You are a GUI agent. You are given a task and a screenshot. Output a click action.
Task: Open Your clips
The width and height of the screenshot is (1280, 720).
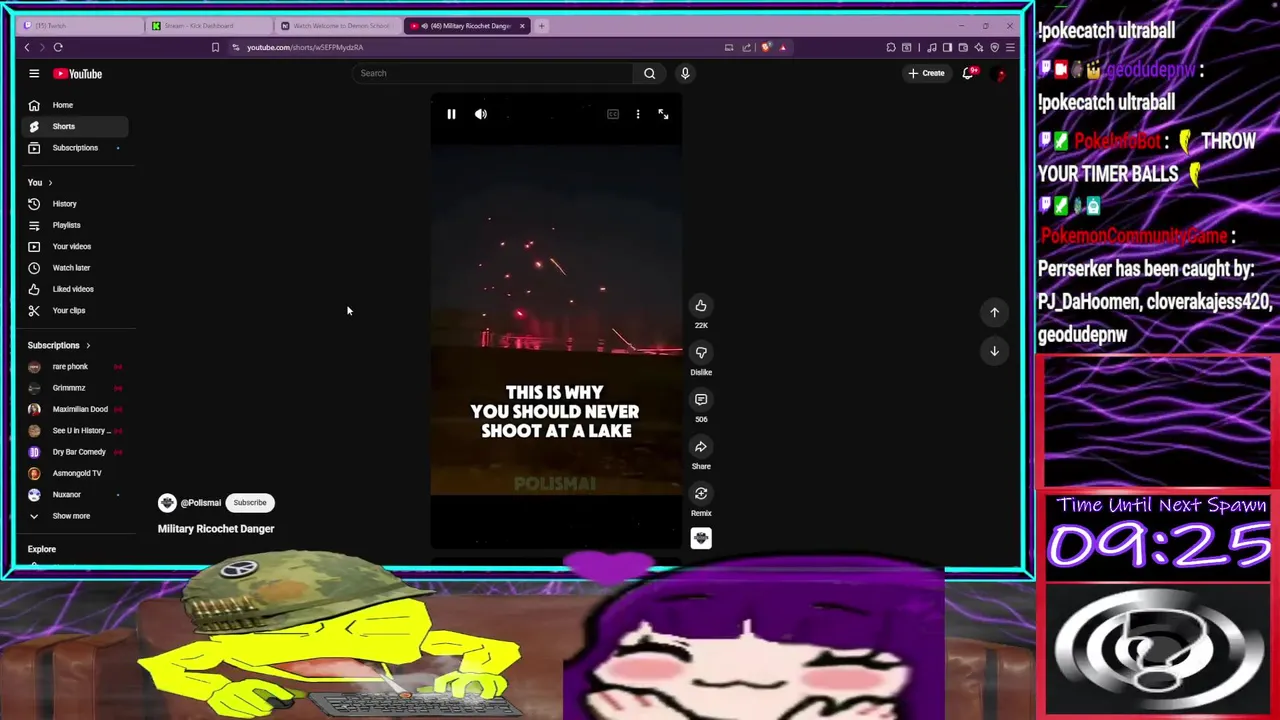75,311
